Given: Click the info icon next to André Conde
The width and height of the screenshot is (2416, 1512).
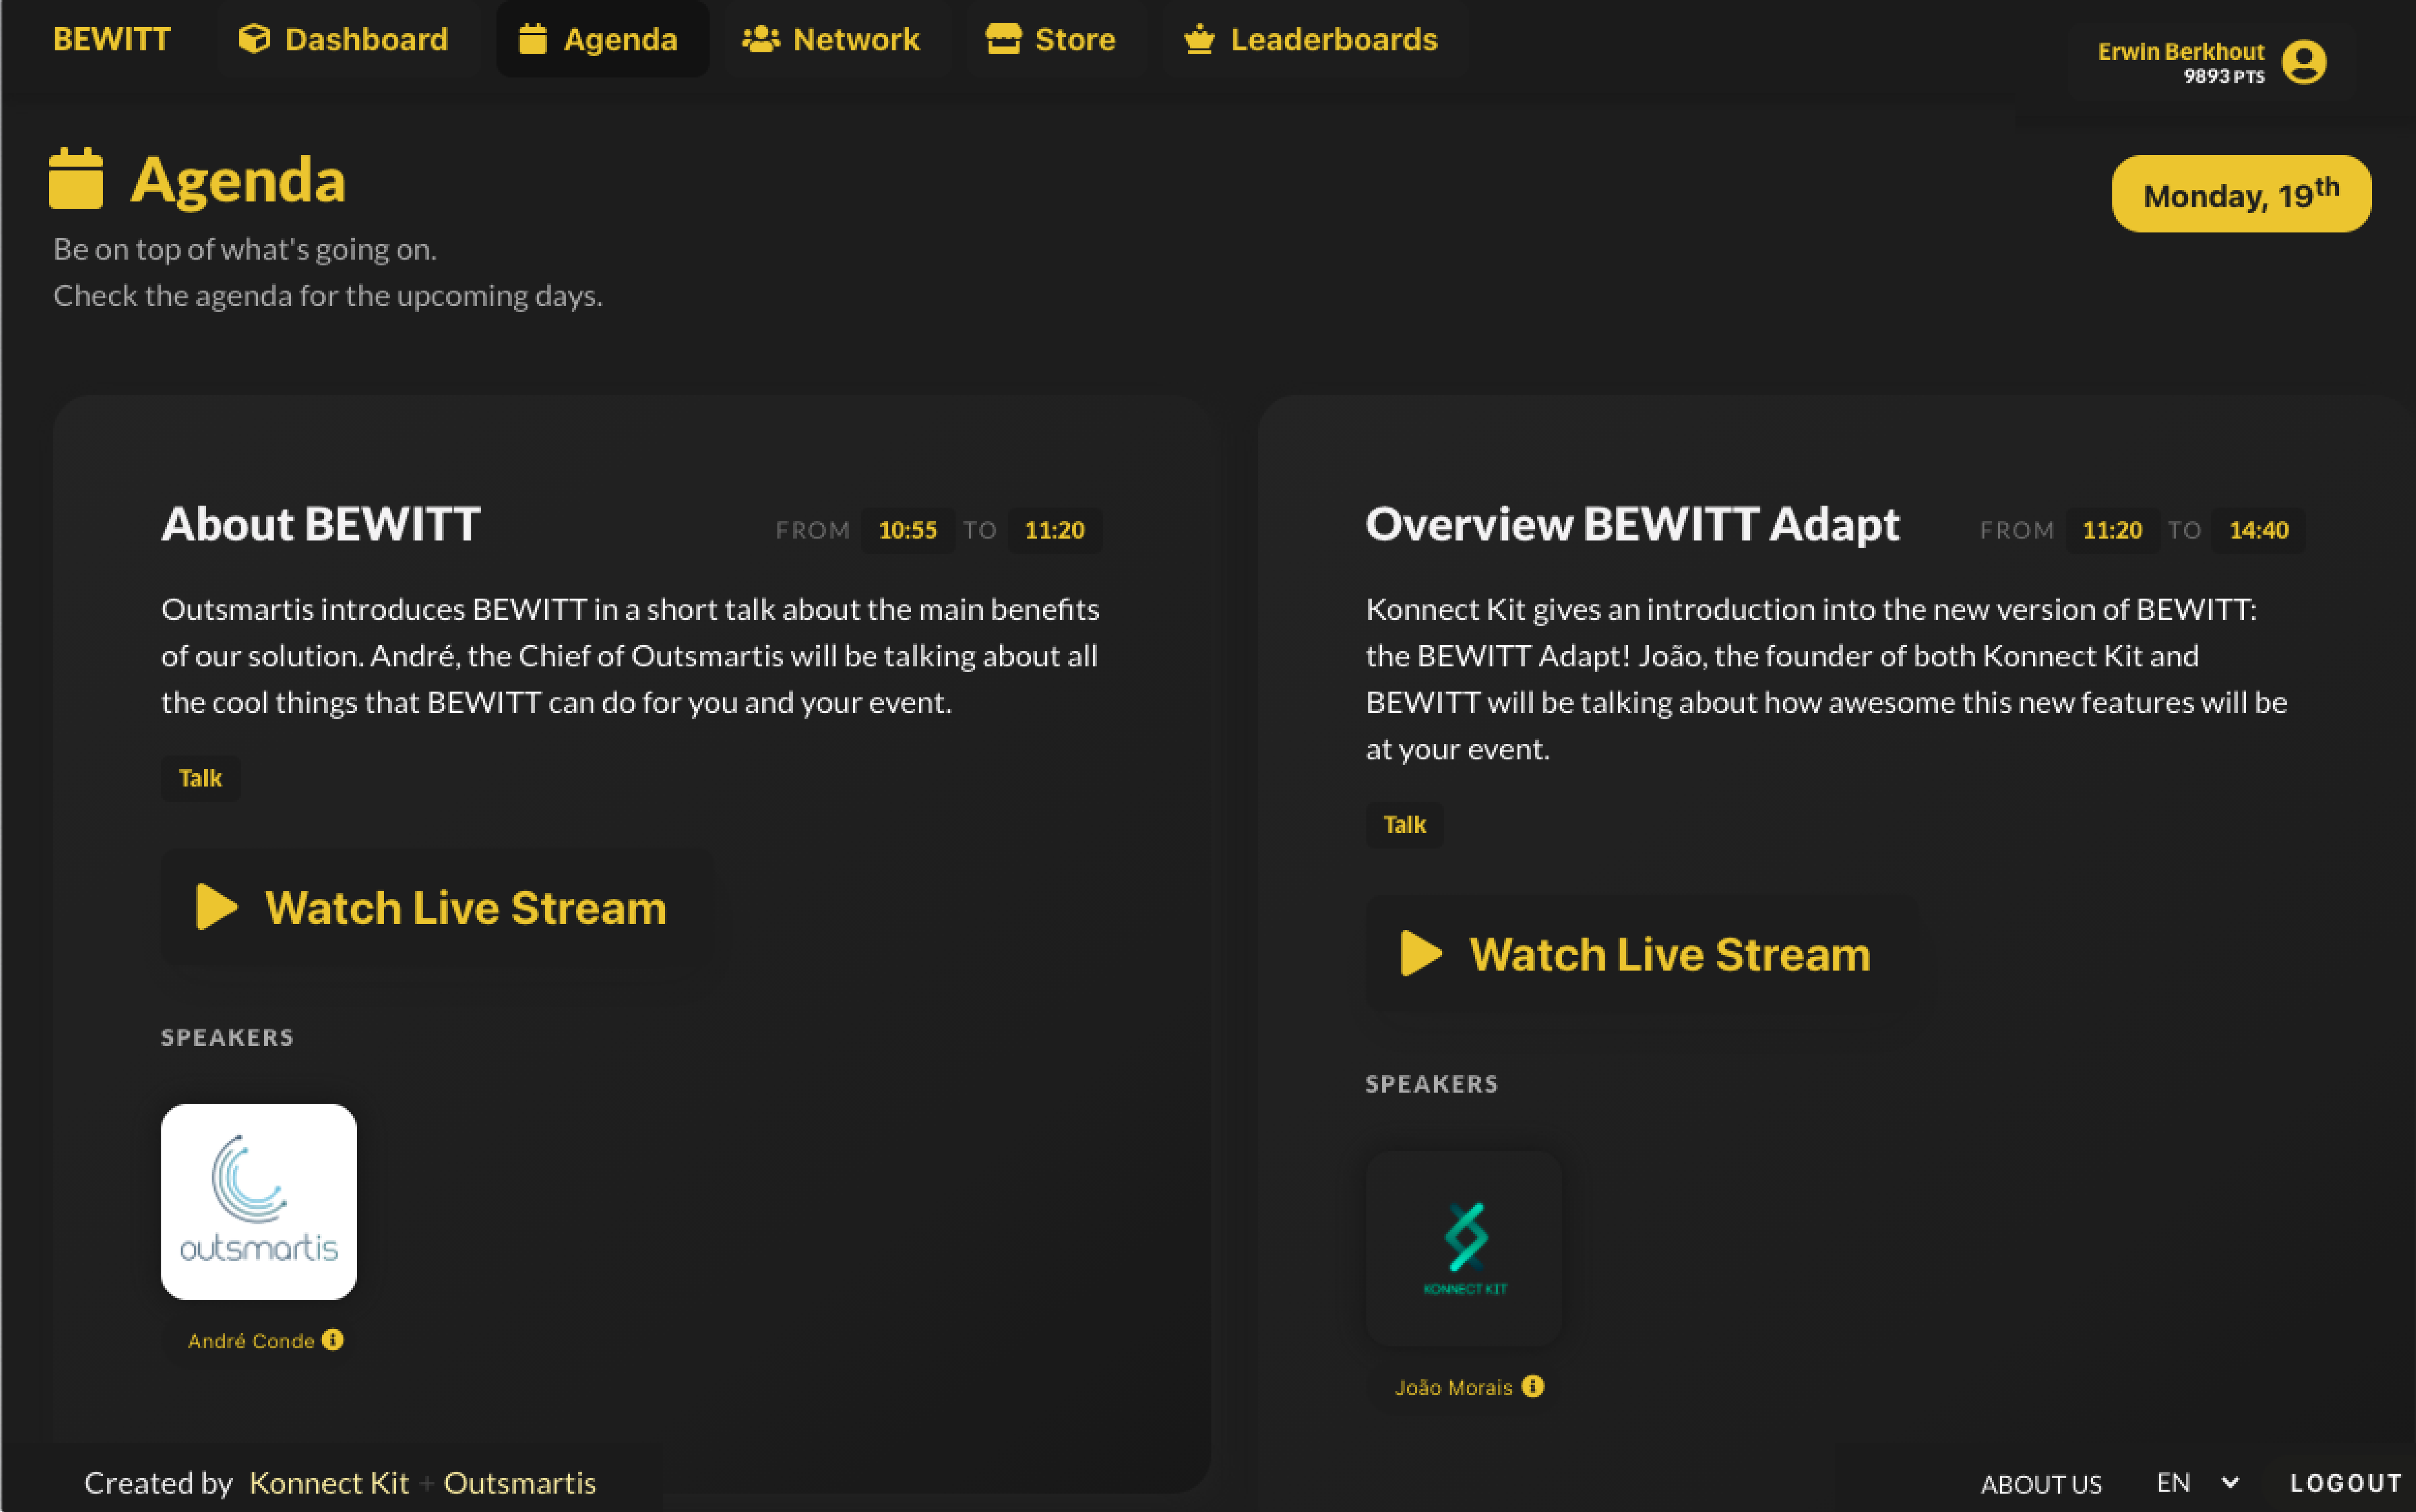Looking at the screenshot, I should (x=333, y=1339).
